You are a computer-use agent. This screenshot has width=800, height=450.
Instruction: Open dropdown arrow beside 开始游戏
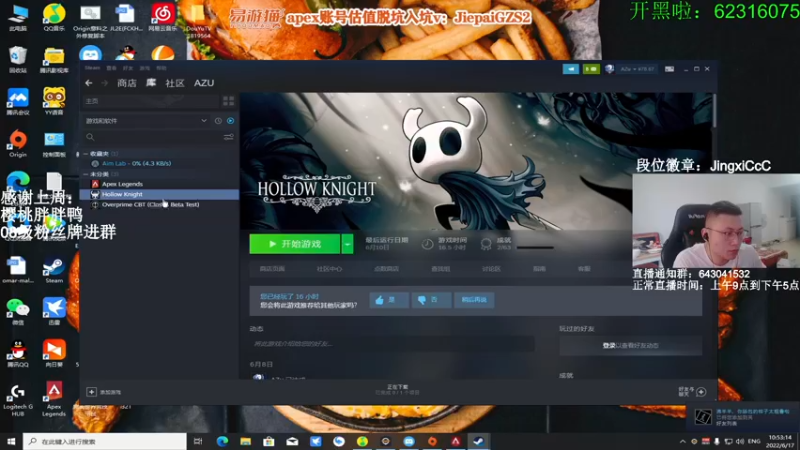point(347,244)
